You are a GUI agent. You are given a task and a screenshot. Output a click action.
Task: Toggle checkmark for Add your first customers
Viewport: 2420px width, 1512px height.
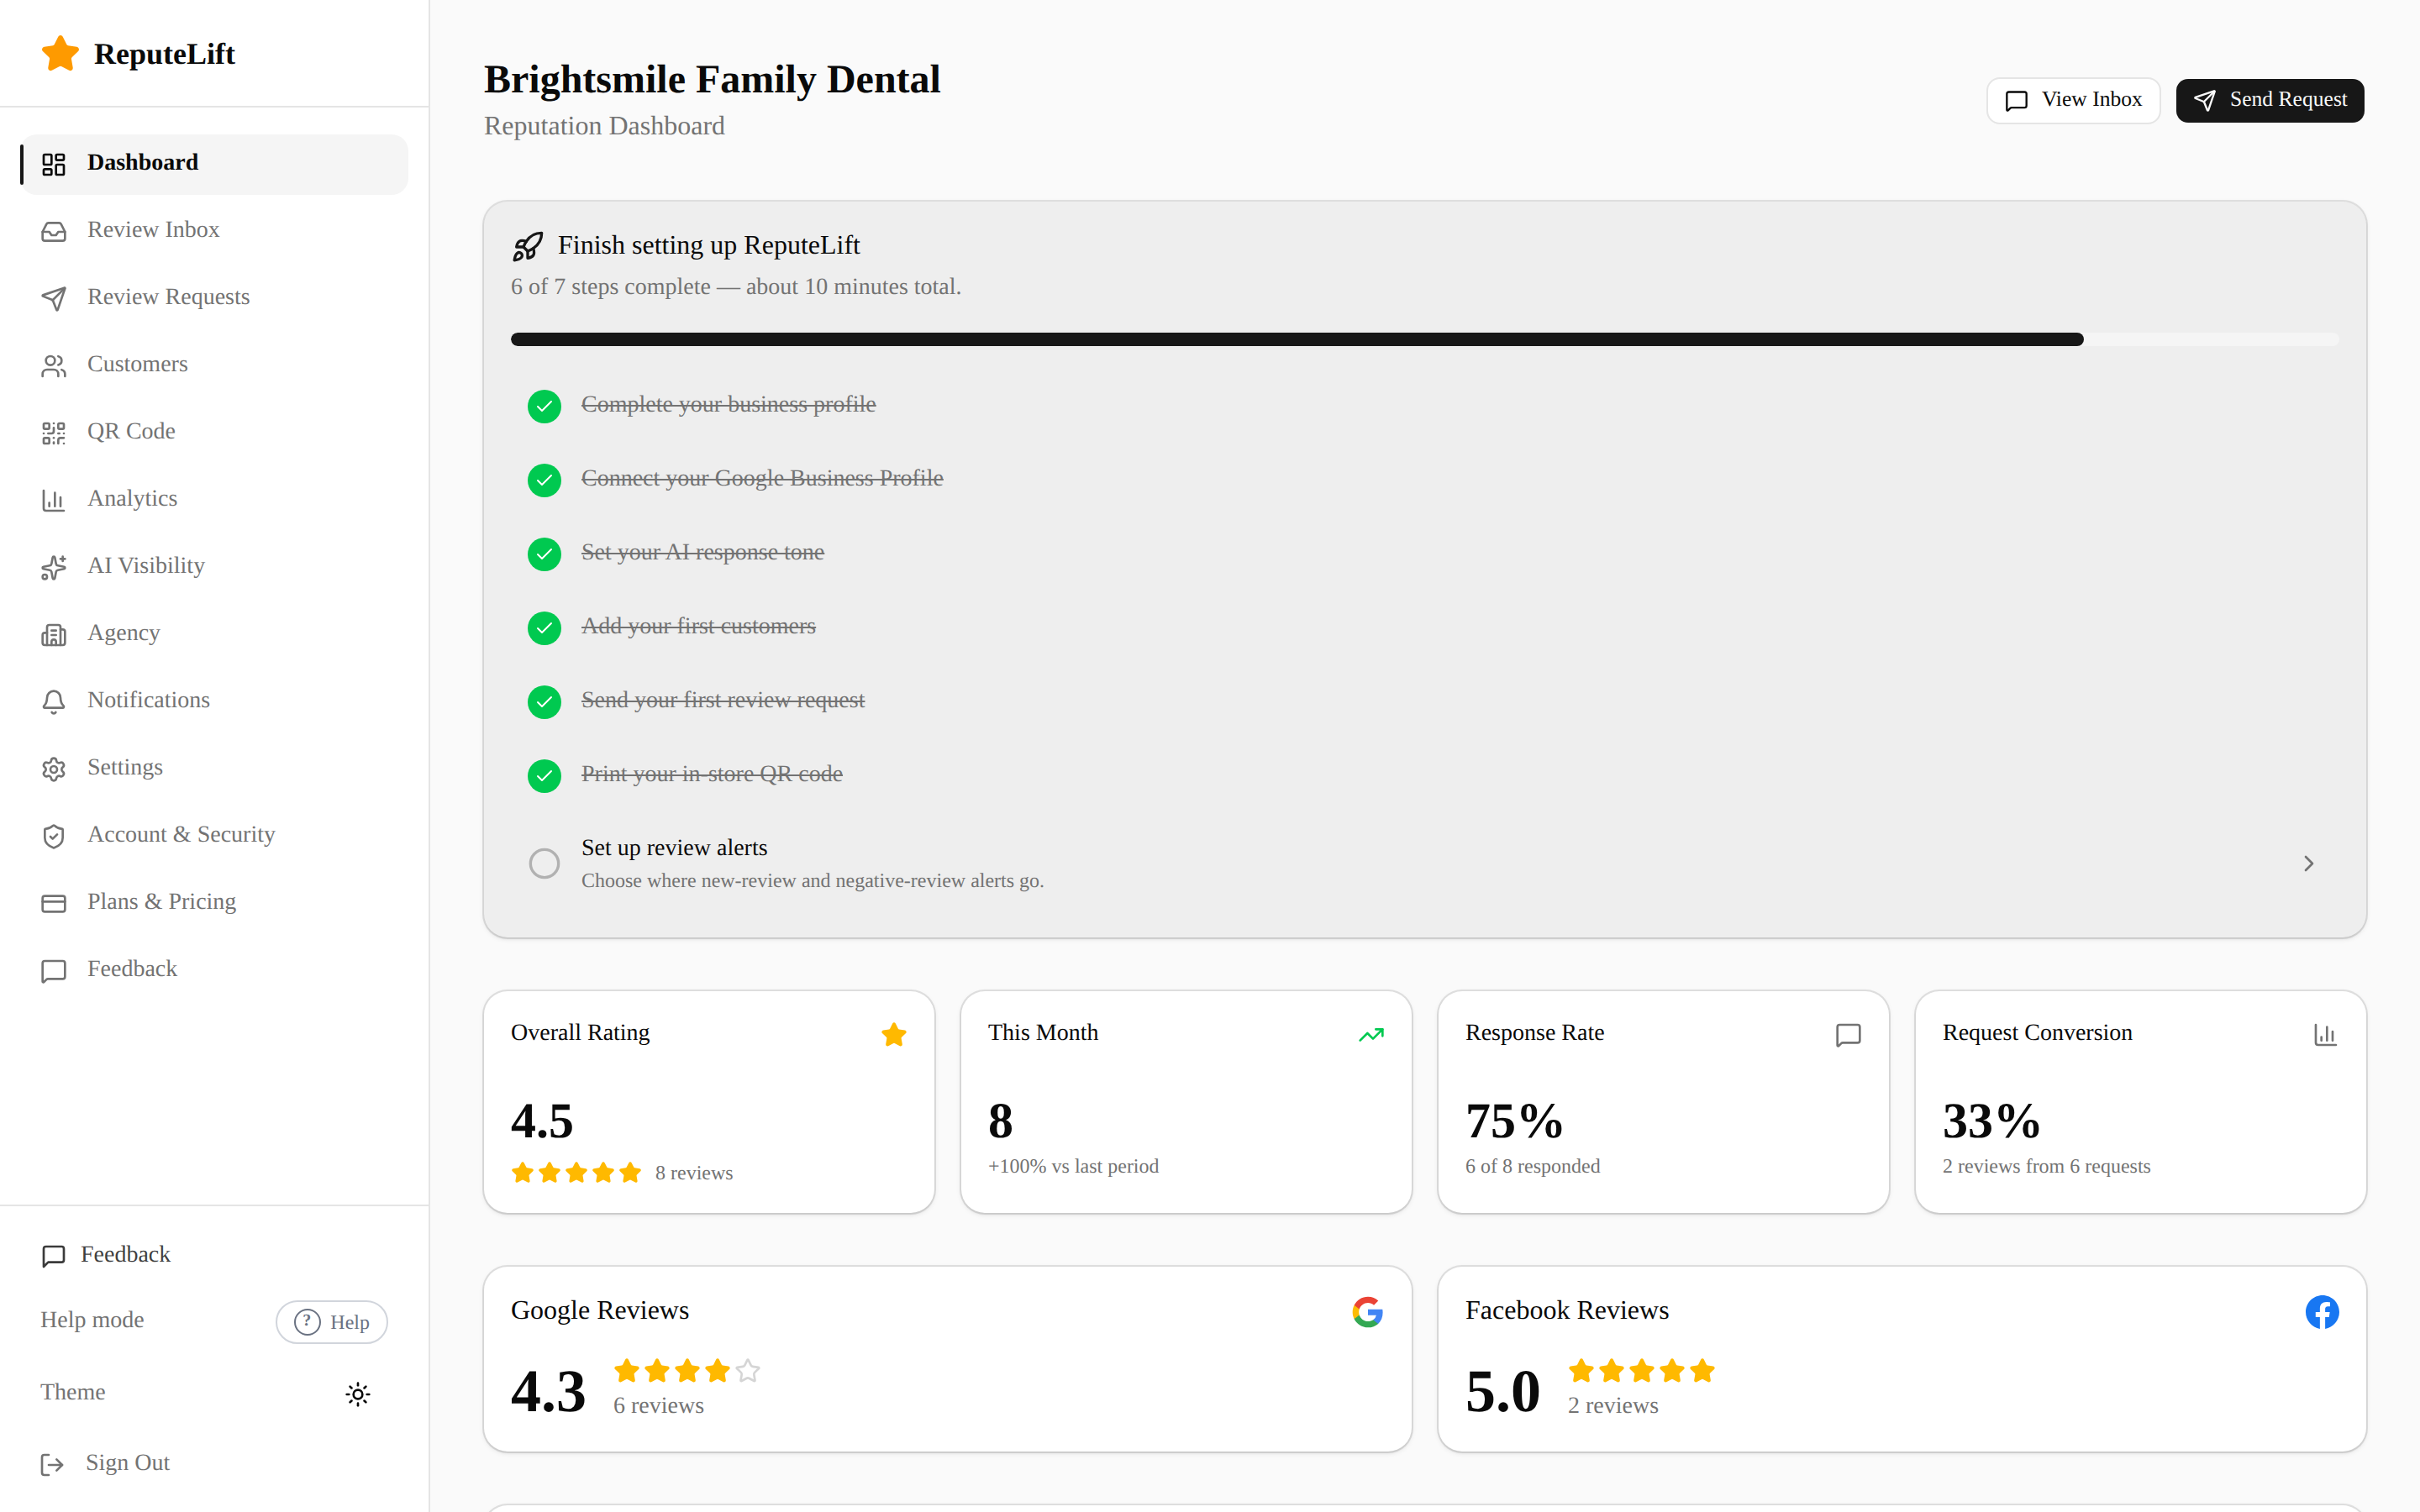click(544, 628)
